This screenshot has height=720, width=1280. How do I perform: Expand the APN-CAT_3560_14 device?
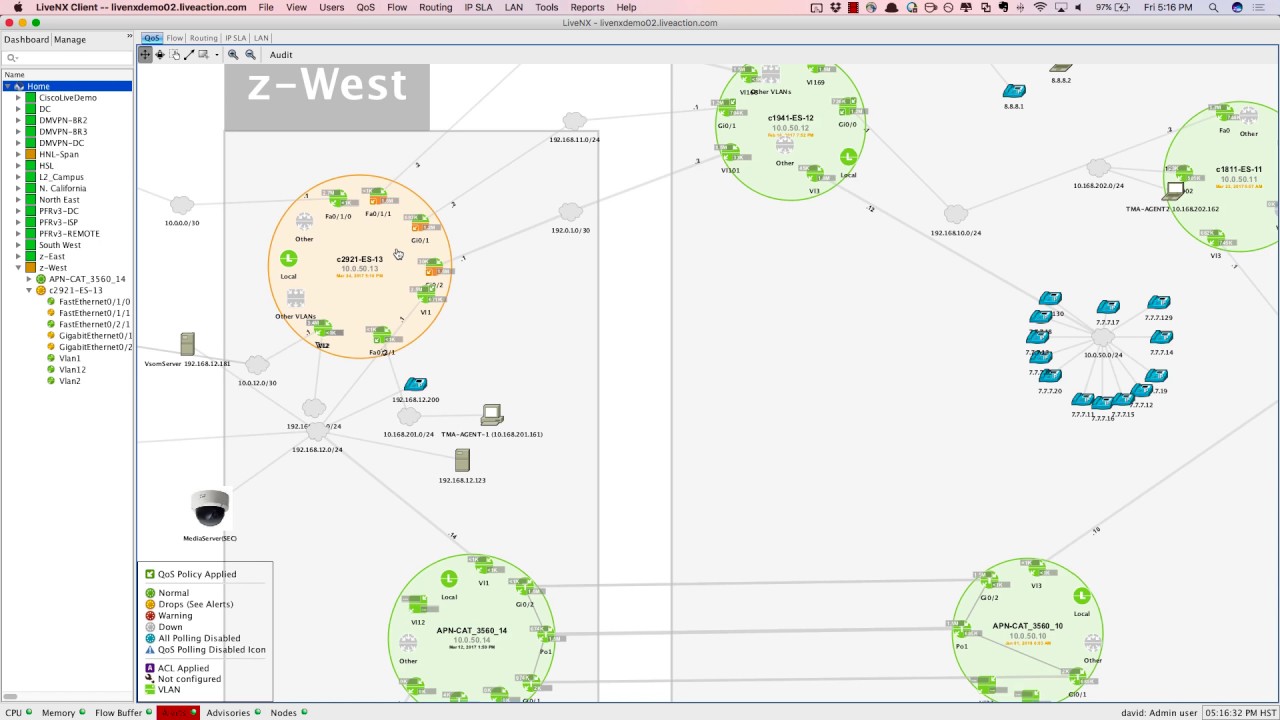coord(29,279)
